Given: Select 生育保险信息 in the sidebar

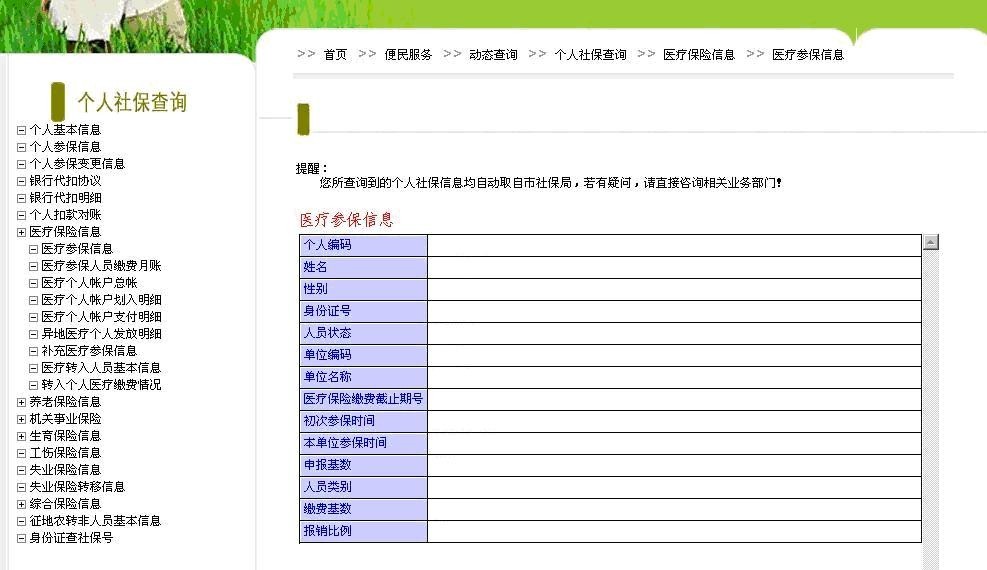Looking at the screenshot, I should click(65, 435).
